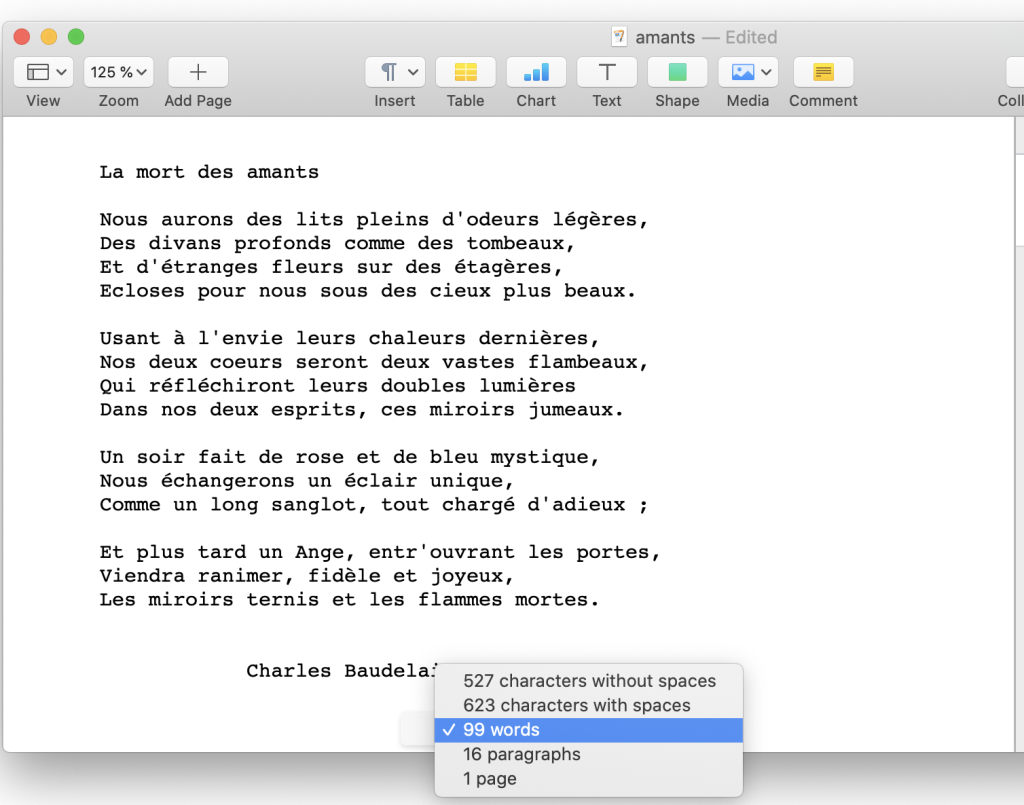Click the line starting 'Ecloses pour nous'
The width and height of the screenshot is (1024, 805).
(367, 291)
